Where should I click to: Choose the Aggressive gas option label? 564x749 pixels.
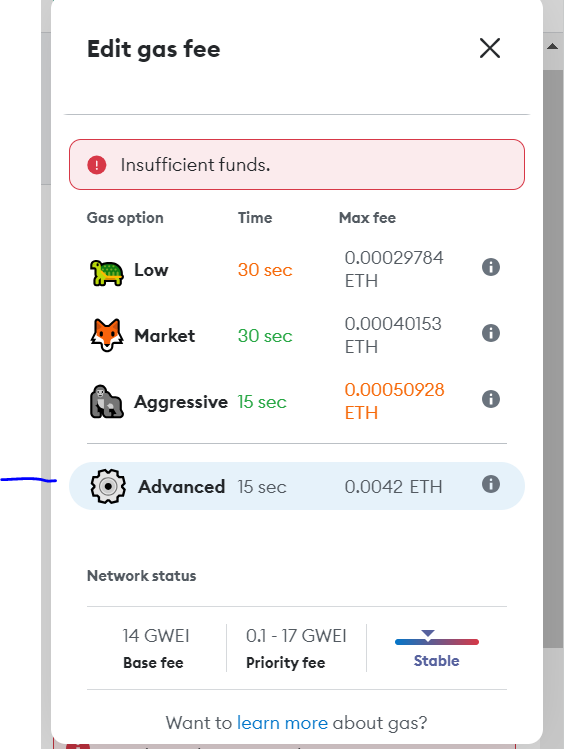pos(181,402)
